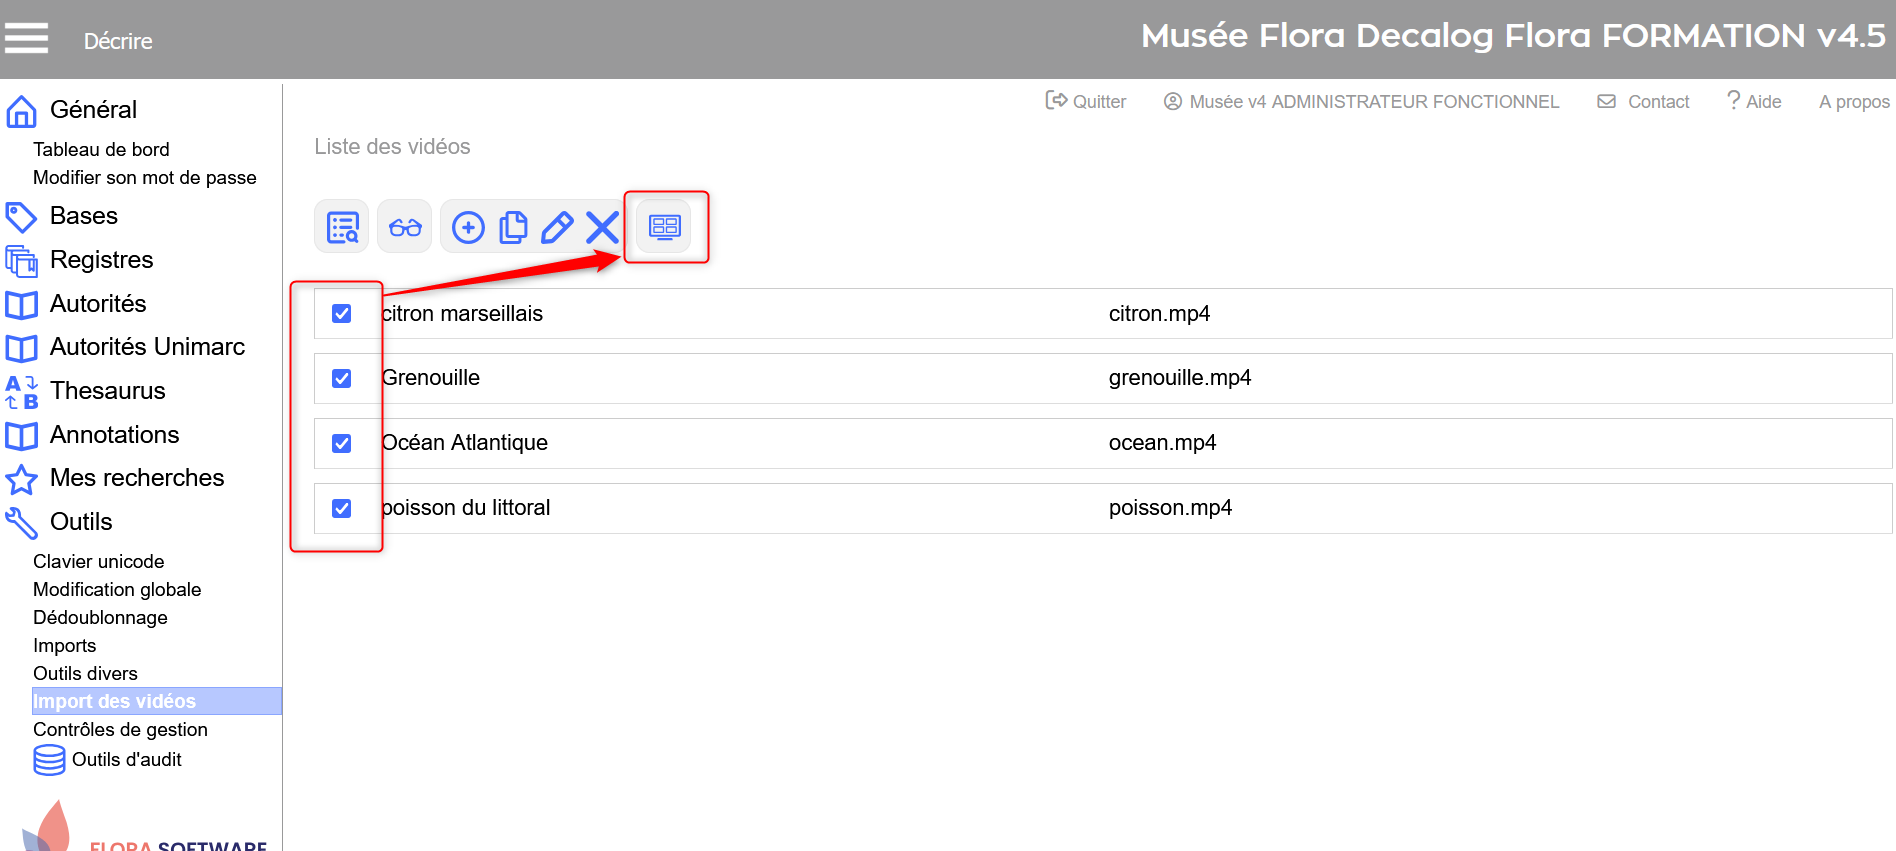Toggle the Océan Atlantique checkbox
Image resolution: width=1896 pixels, height=851 pixels.
click(x=342, y=443)
